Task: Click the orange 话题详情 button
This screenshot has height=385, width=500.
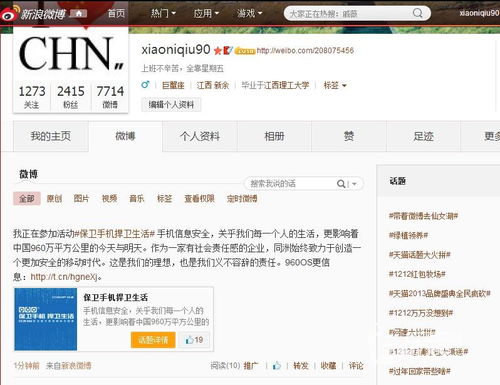Action: click(x=153, y=340)
